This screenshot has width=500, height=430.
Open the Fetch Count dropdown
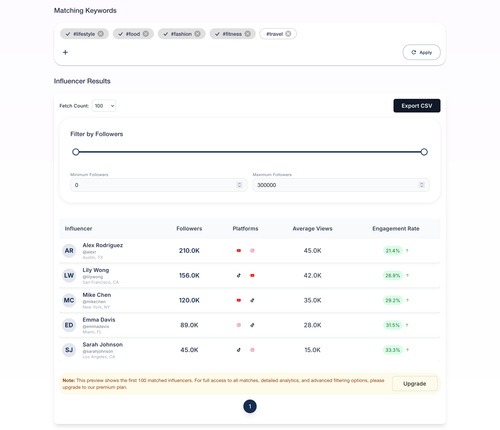[104, 106]
